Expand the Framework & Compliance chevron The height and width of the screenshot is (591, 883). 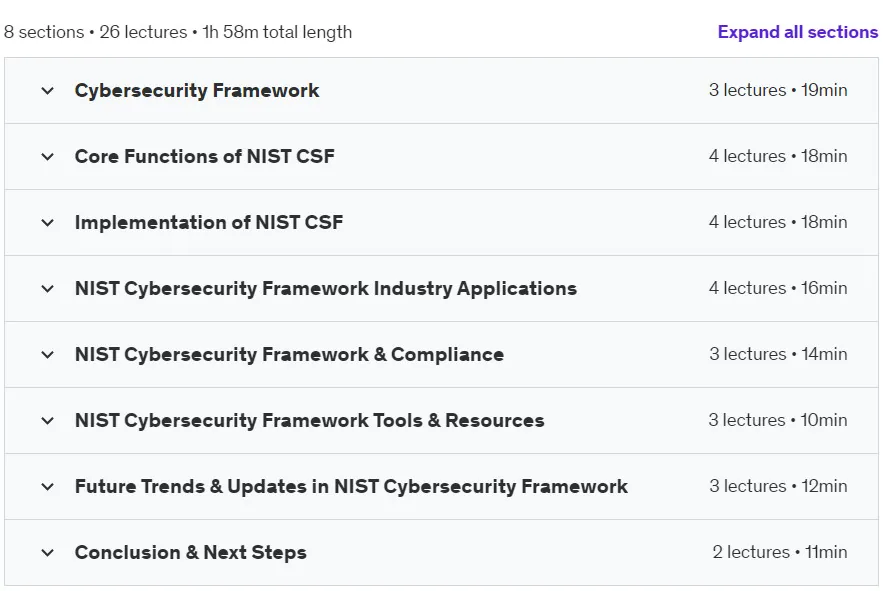(48, 354)
